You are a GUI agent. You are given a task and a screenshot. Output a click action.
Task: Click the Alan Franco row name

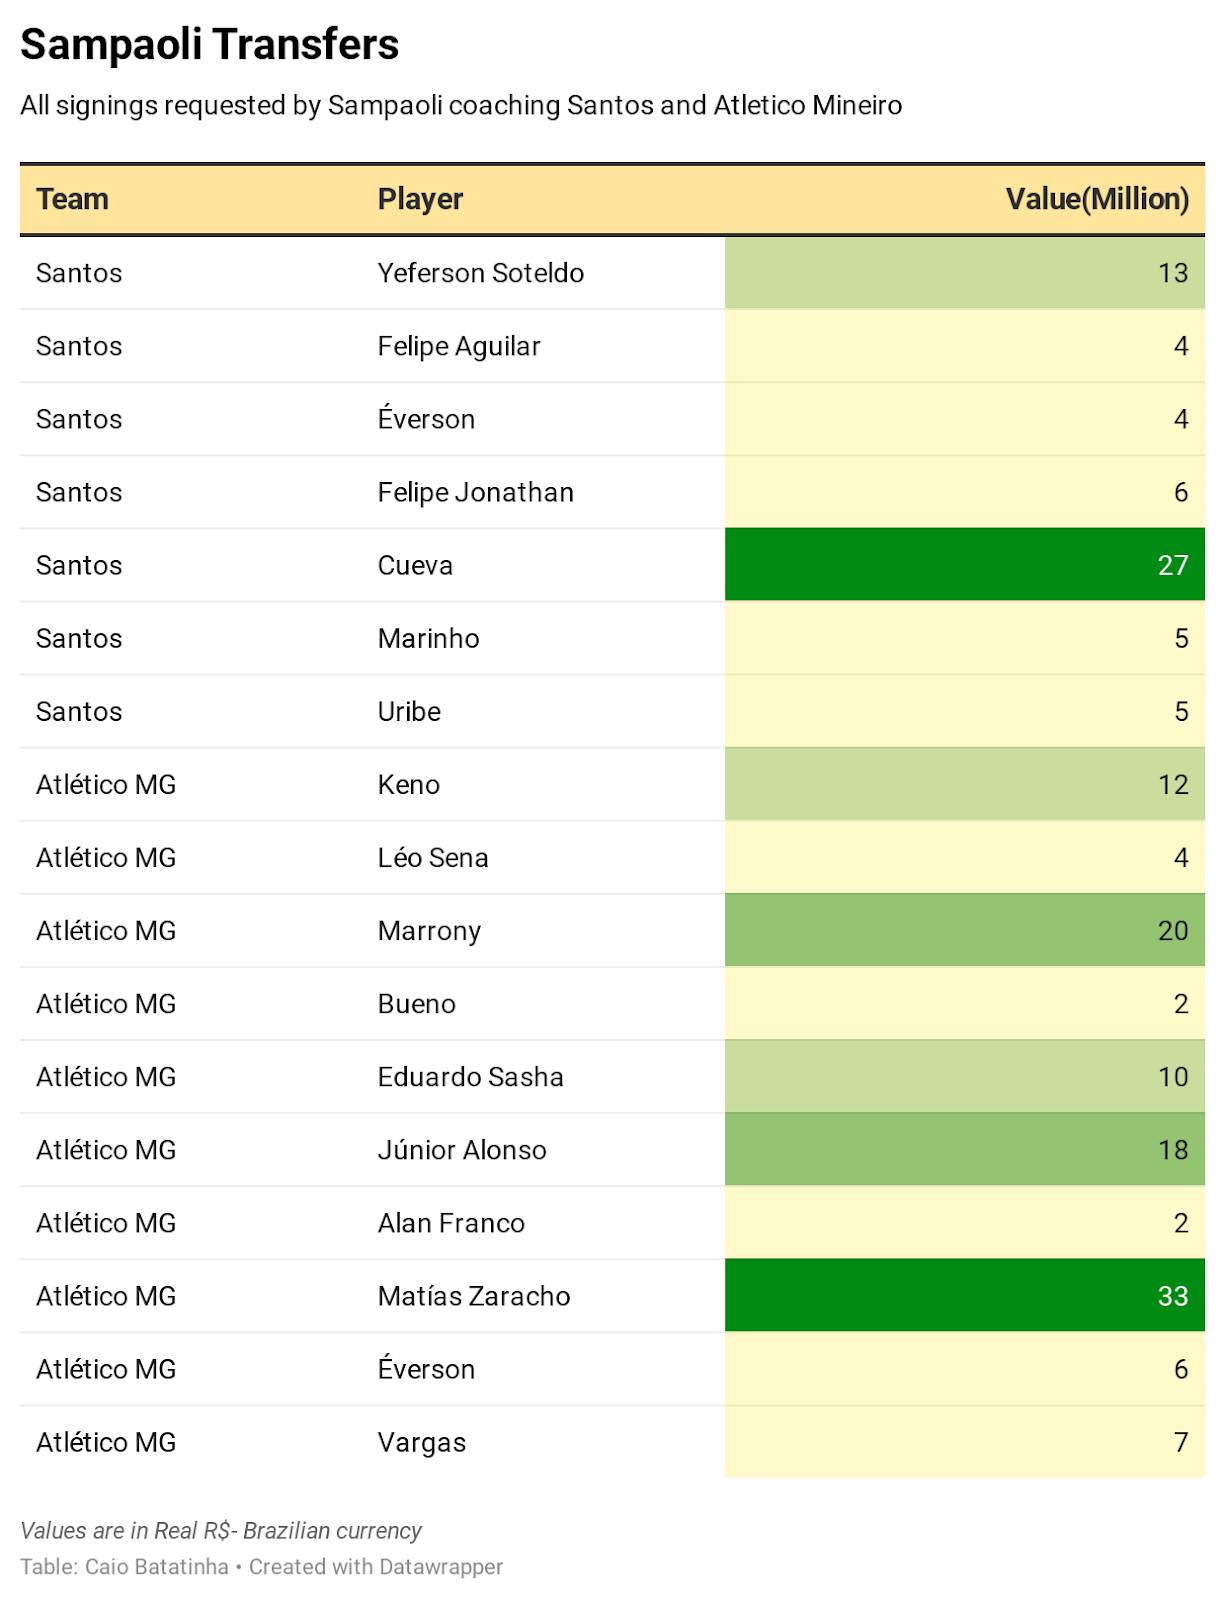[451, 1223]
